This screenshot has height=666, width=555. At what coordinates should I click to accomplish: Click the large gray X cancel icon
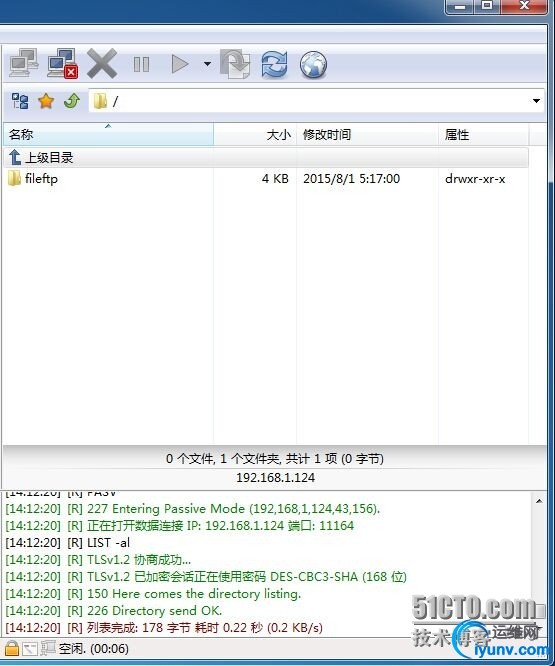click(x=102, y=64)
